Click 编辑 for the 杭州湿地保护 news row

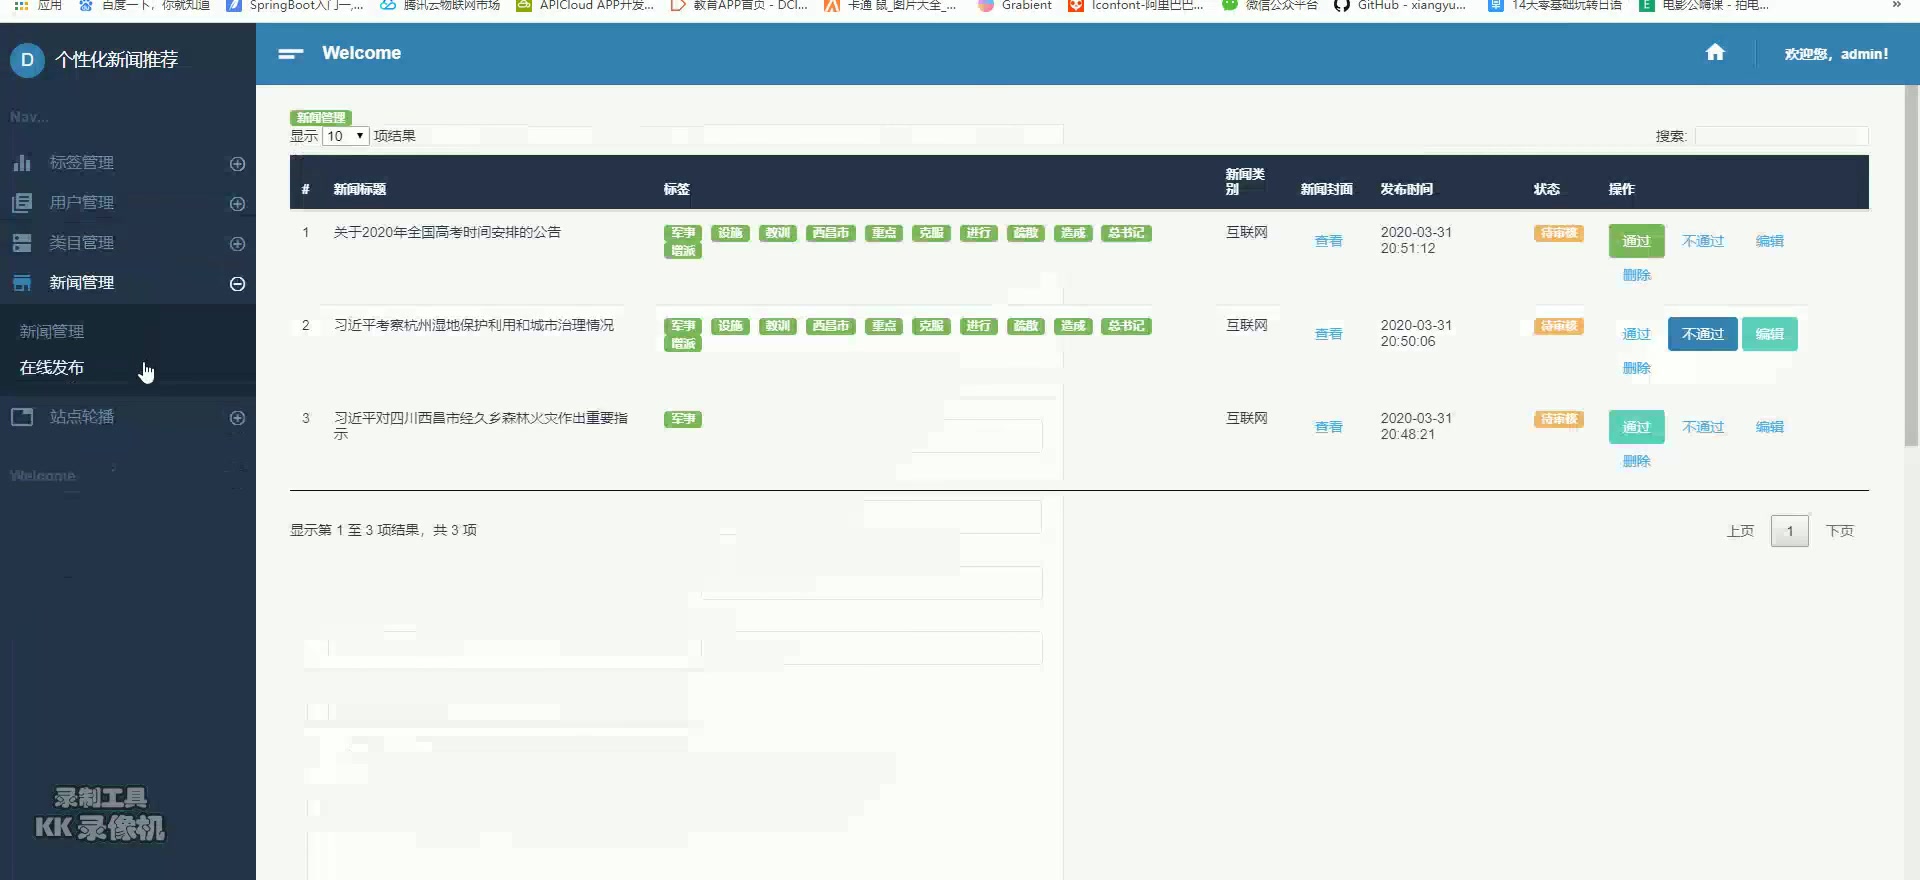coord(1769,334)
